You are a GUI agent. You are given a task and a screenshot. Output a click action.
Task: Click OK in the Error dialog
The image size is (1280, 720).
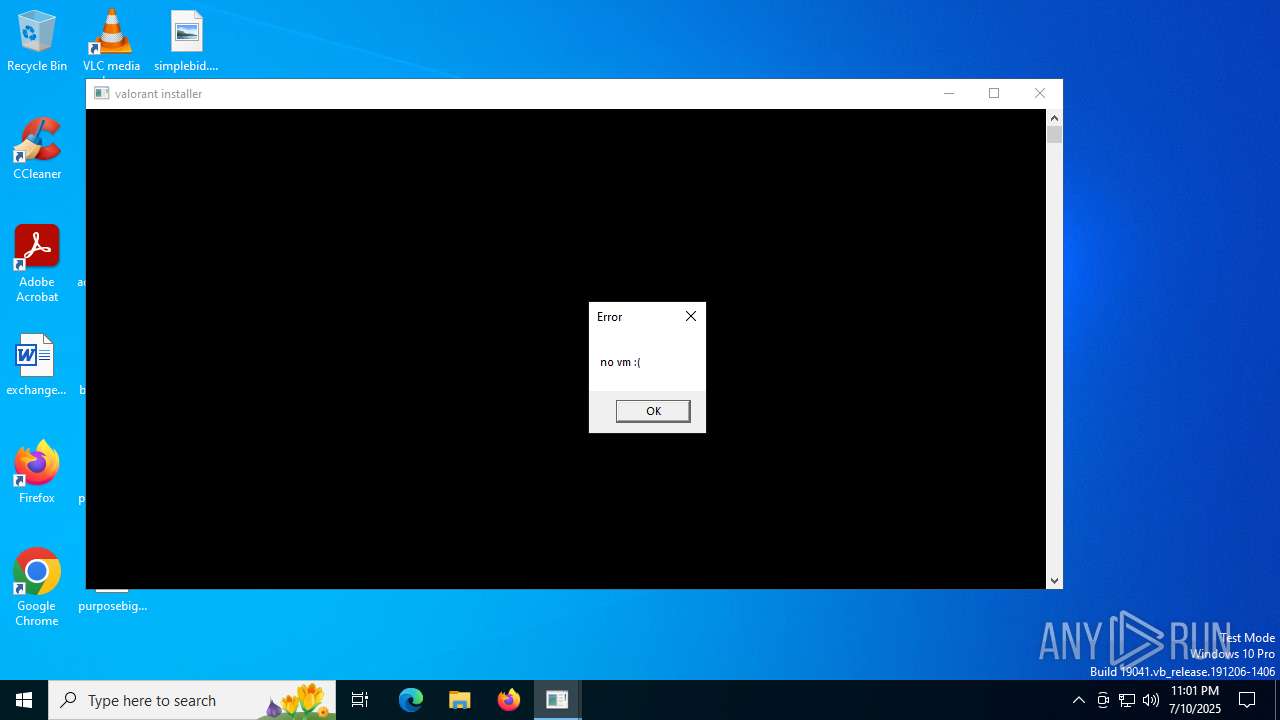[x=653, y=411]
